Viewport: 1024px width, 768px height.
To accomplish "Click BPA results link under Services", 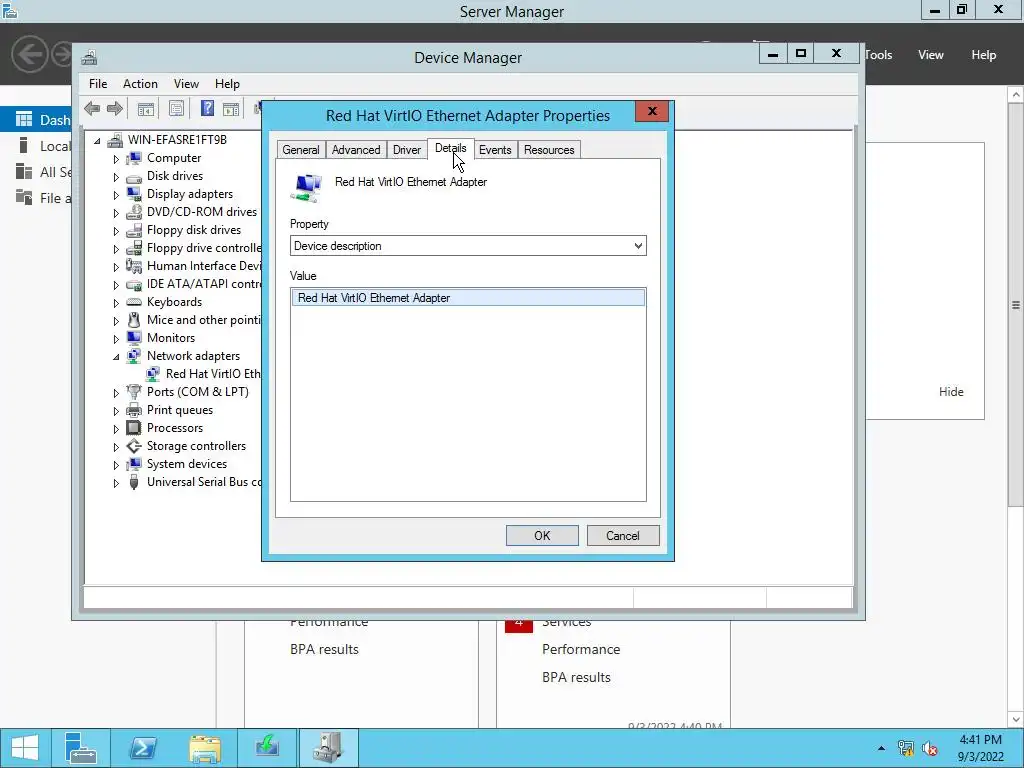I will click(x=576, y=677).
